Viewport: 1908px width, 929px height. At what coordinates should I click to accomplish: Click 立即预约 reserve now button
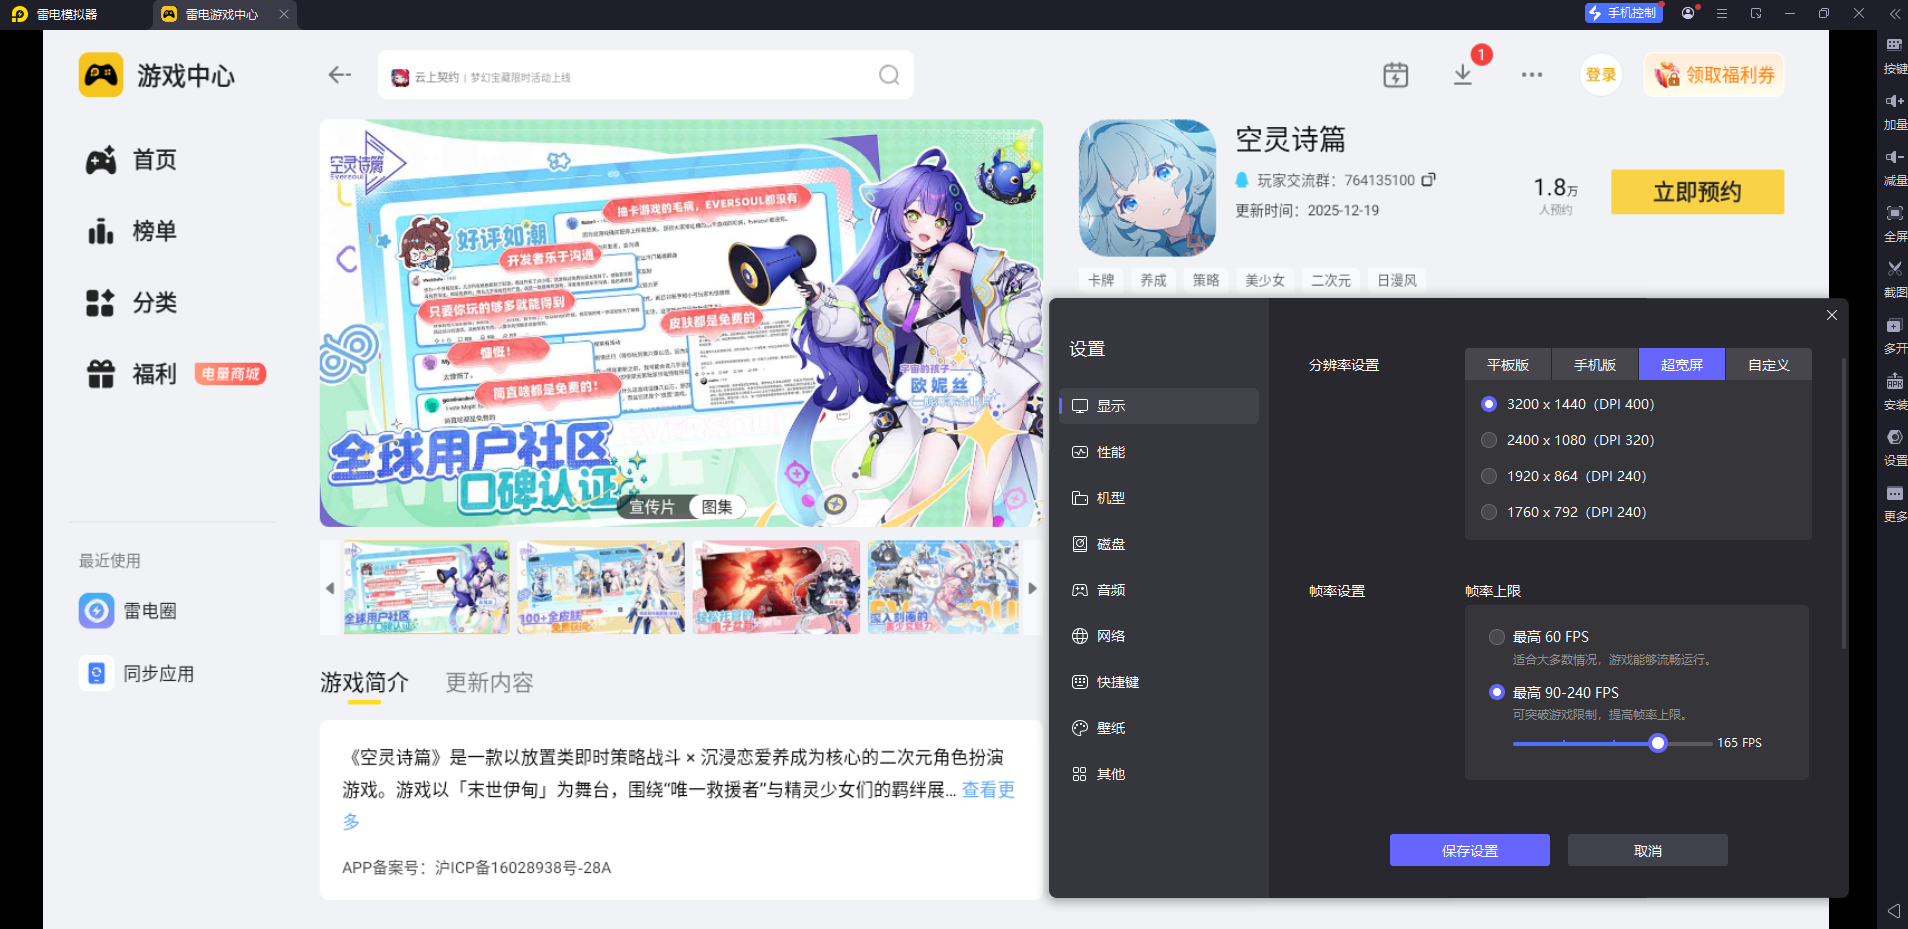1697,192
